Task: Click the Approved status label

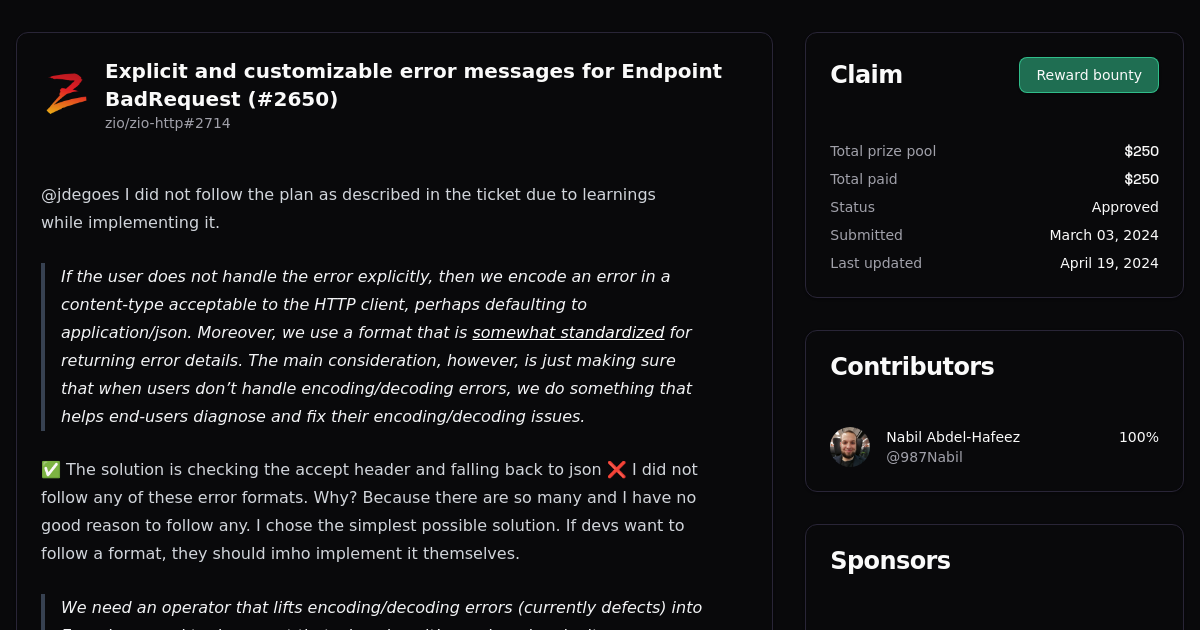Action: (x=1125, y=207)
